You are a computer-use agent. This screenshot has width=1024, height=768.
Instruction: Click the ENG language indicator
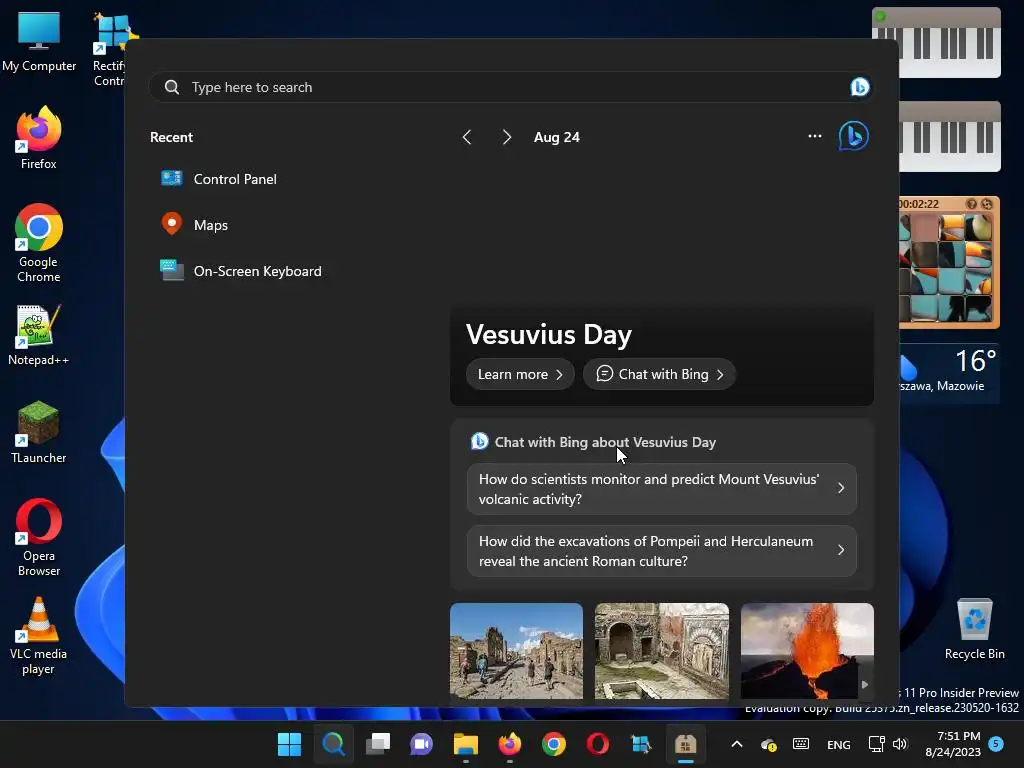839,744
